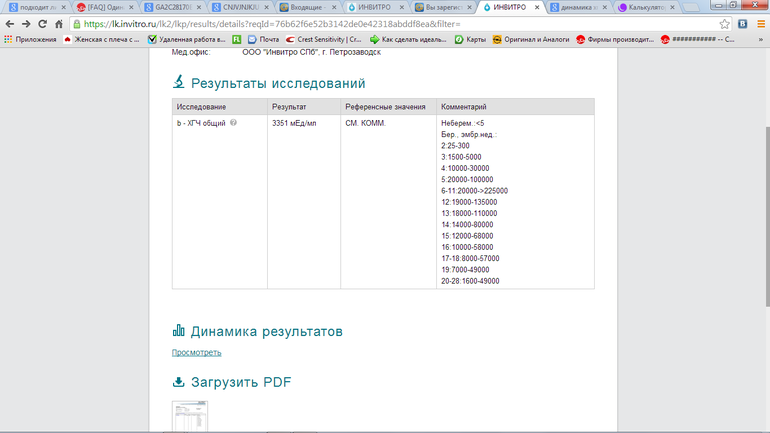Open the 'Фирмы производит...' bookmark
Image resolution: width=770 pixels, height=433 pixels.
coord(615,39)
